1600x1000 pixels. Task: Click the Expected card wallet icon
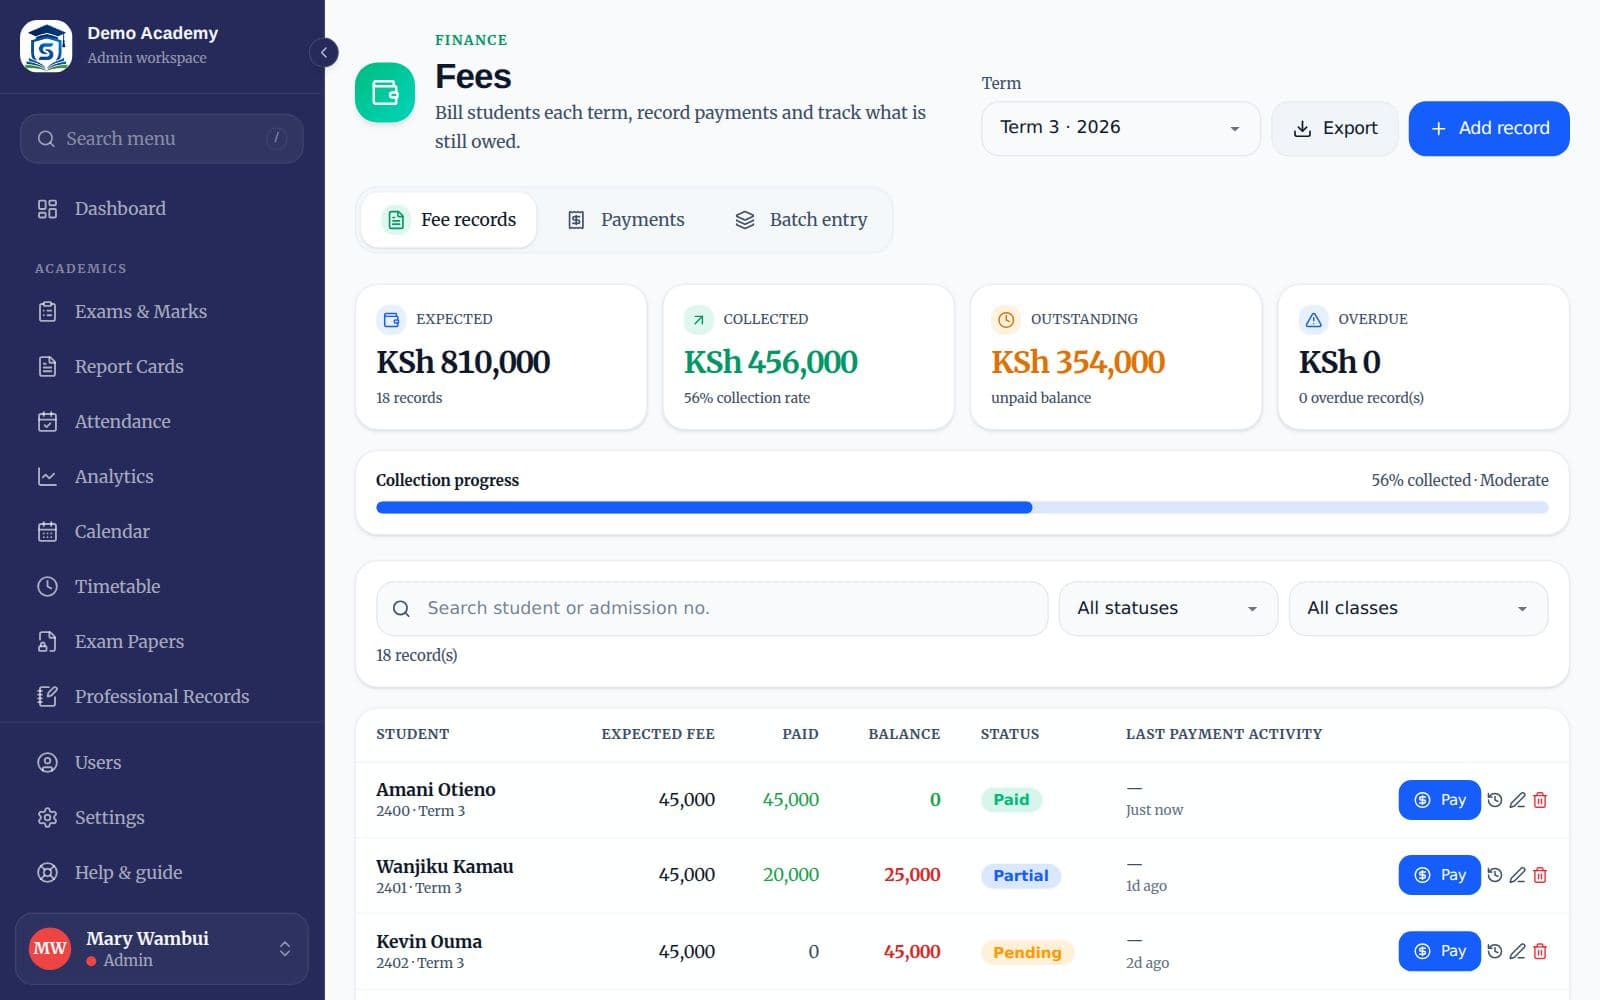(x=391, y=319)
